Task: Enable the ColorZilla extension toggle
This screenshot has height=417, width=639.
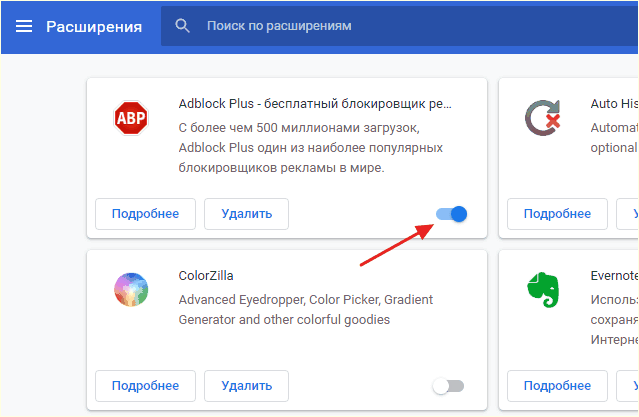Action: [448, 386]
